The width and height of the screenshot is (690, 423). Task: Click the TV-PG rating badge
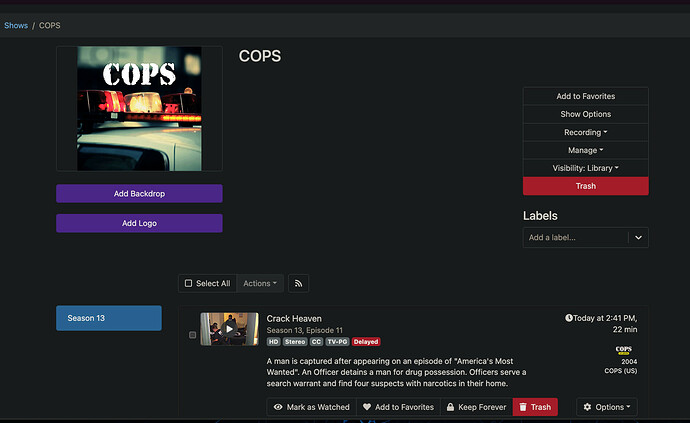tap(338, 342)
